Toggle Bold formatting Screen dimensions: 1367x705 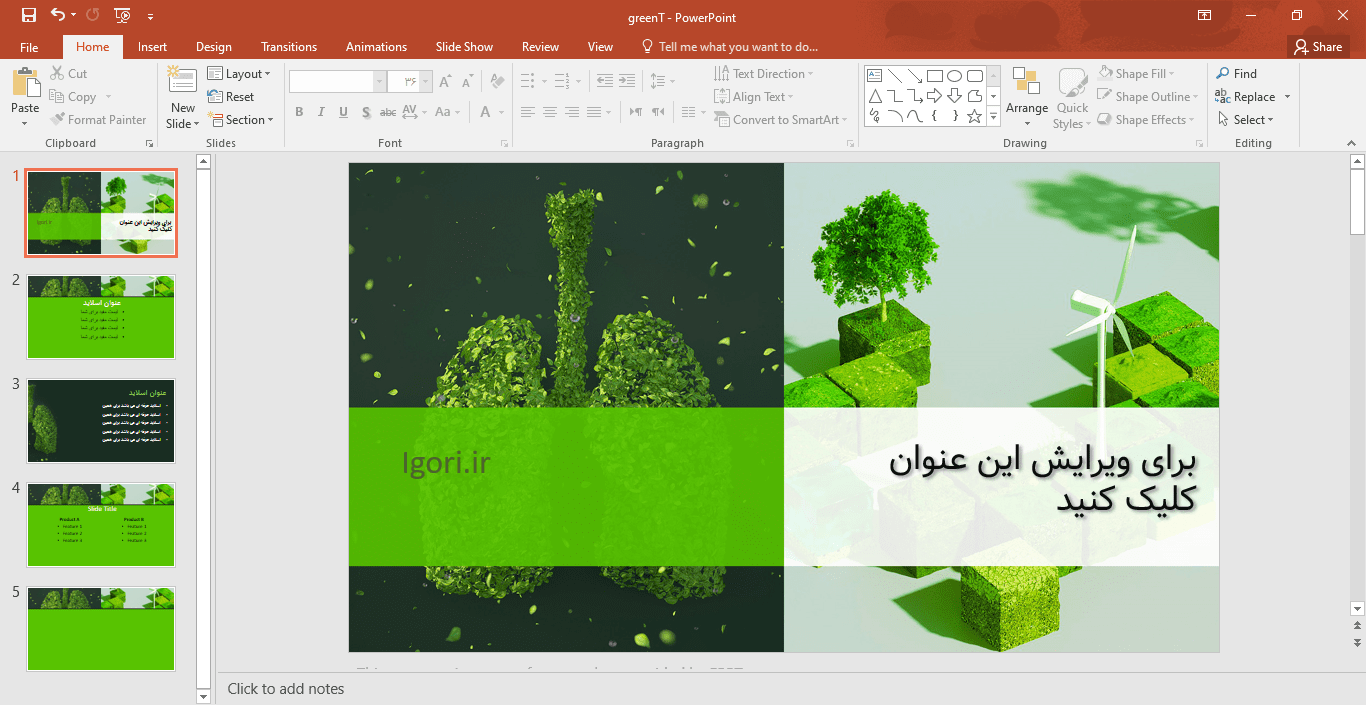(298, 112)
